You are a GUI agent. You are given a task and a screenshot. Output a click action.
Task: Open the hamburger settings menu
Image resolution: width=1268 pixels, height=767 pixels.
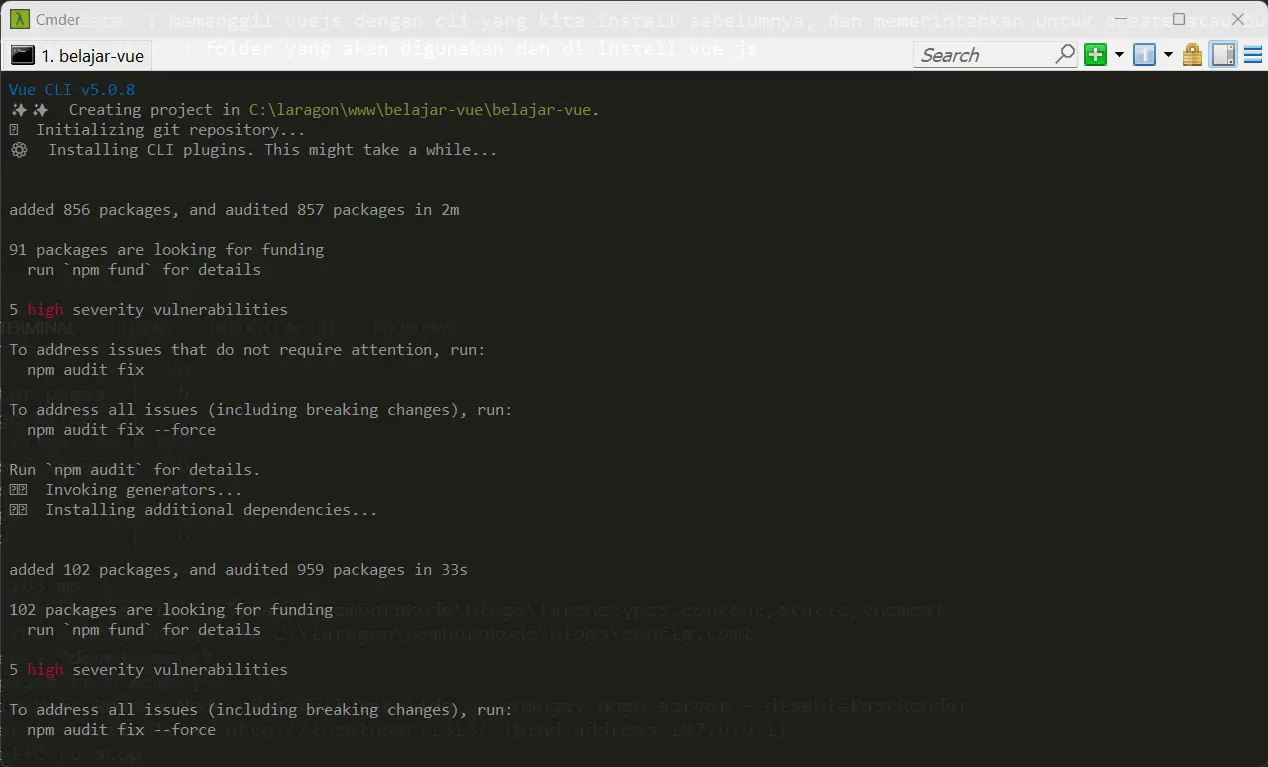point(1253,55)
